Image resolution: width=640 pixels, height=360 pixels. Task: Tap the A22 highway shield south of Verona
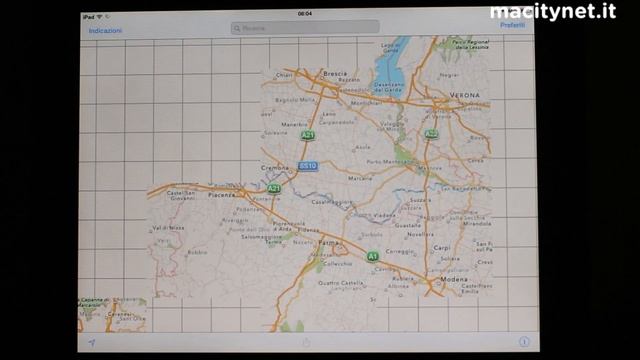pos(431,134)
